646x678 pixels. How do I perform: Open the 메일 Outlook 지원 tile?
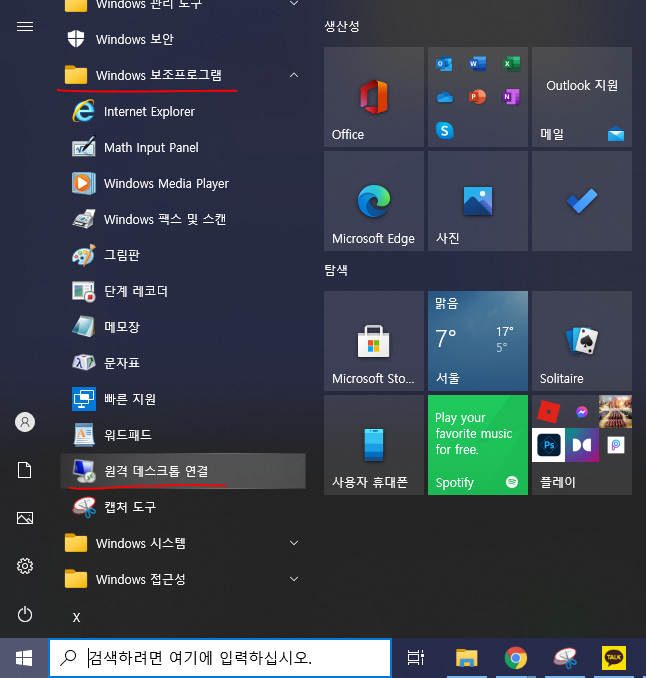582,97
